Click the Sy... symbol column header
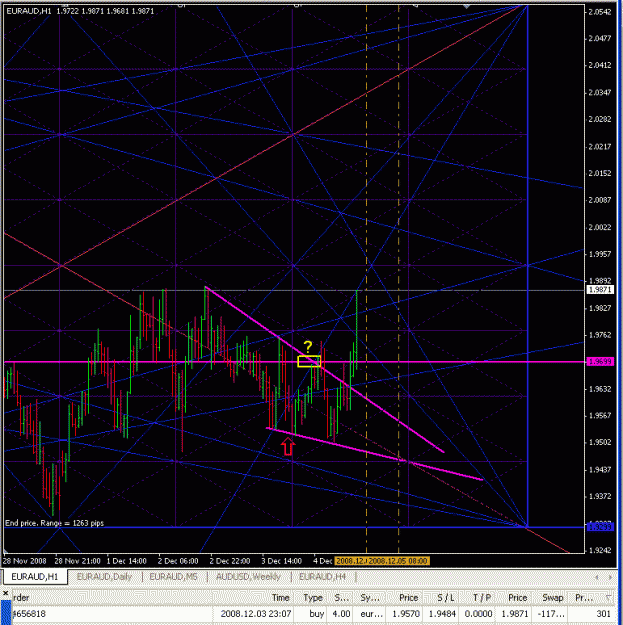623x625 pixels. pos(370,597)
